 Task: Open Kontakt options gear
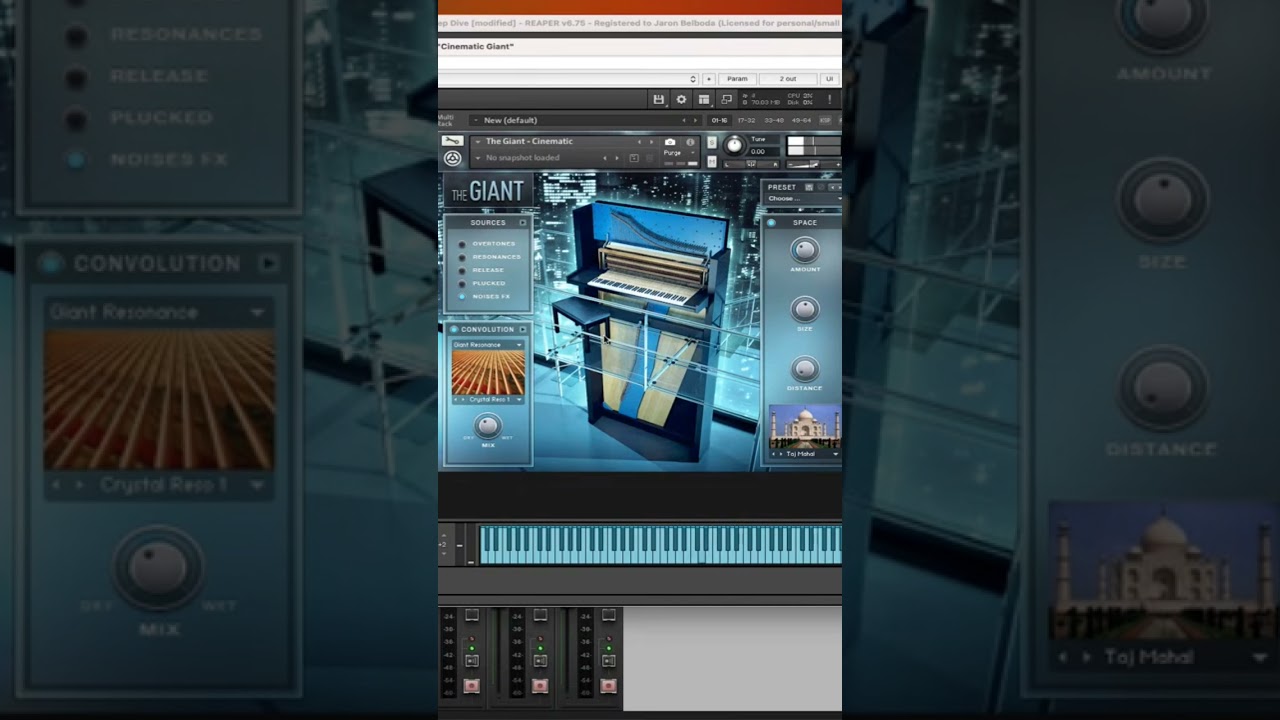681,99
